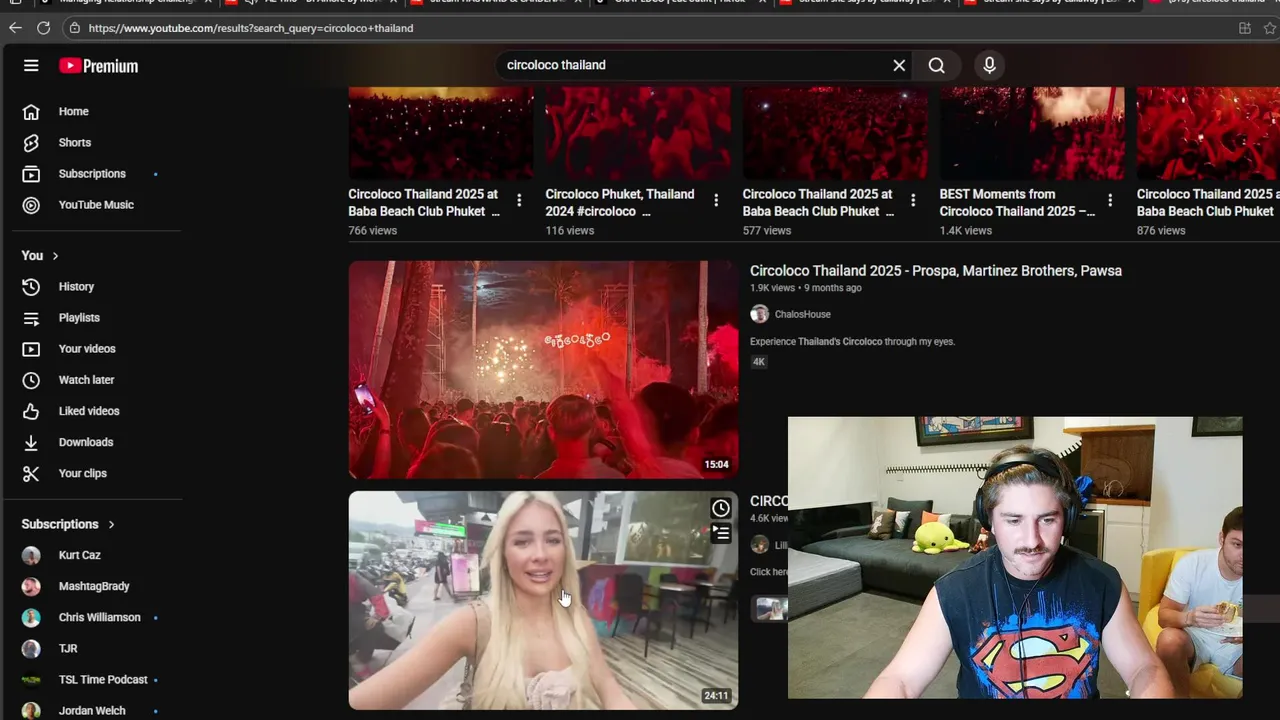Open Subscriptions in sidebar
Image resolution: width=1280 pixels, height=720 pixels.
point(92,173)
